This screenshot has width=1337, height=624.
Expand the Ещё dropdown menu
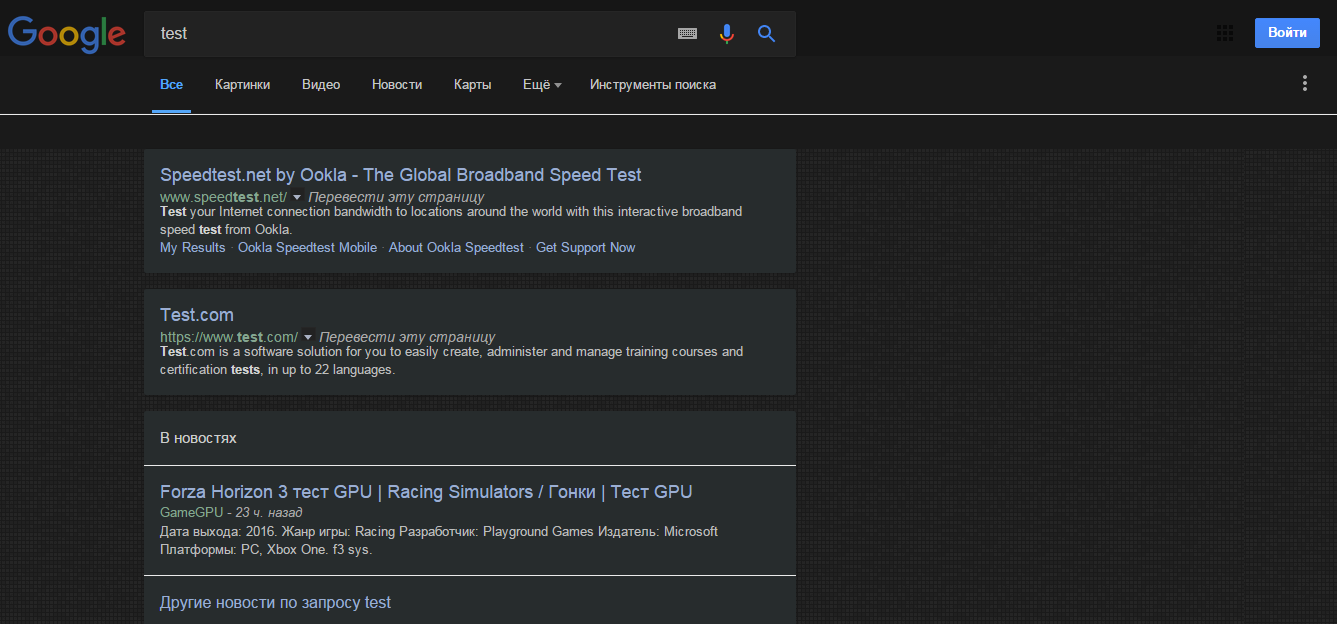pyautogui.click(x=542, y=85)
